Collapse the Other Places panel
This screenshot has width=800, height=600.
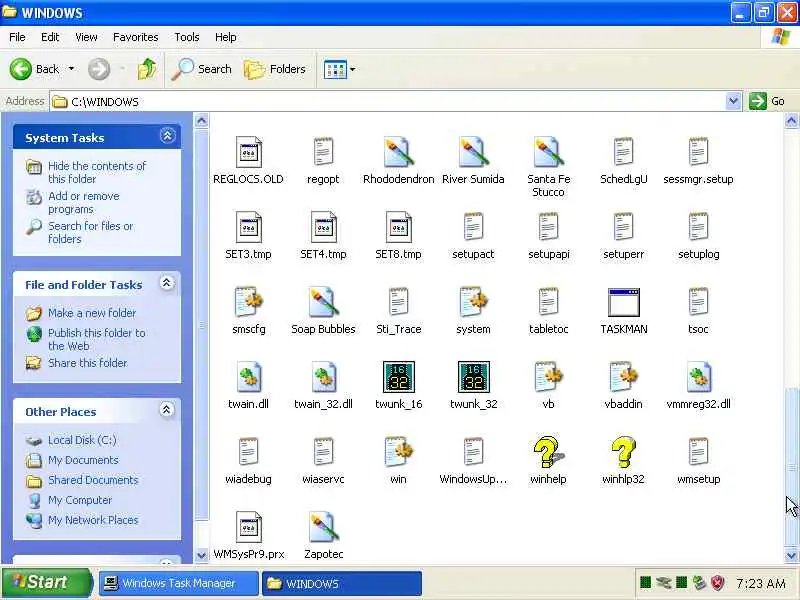pyautogui.click(x=166, y=410)
